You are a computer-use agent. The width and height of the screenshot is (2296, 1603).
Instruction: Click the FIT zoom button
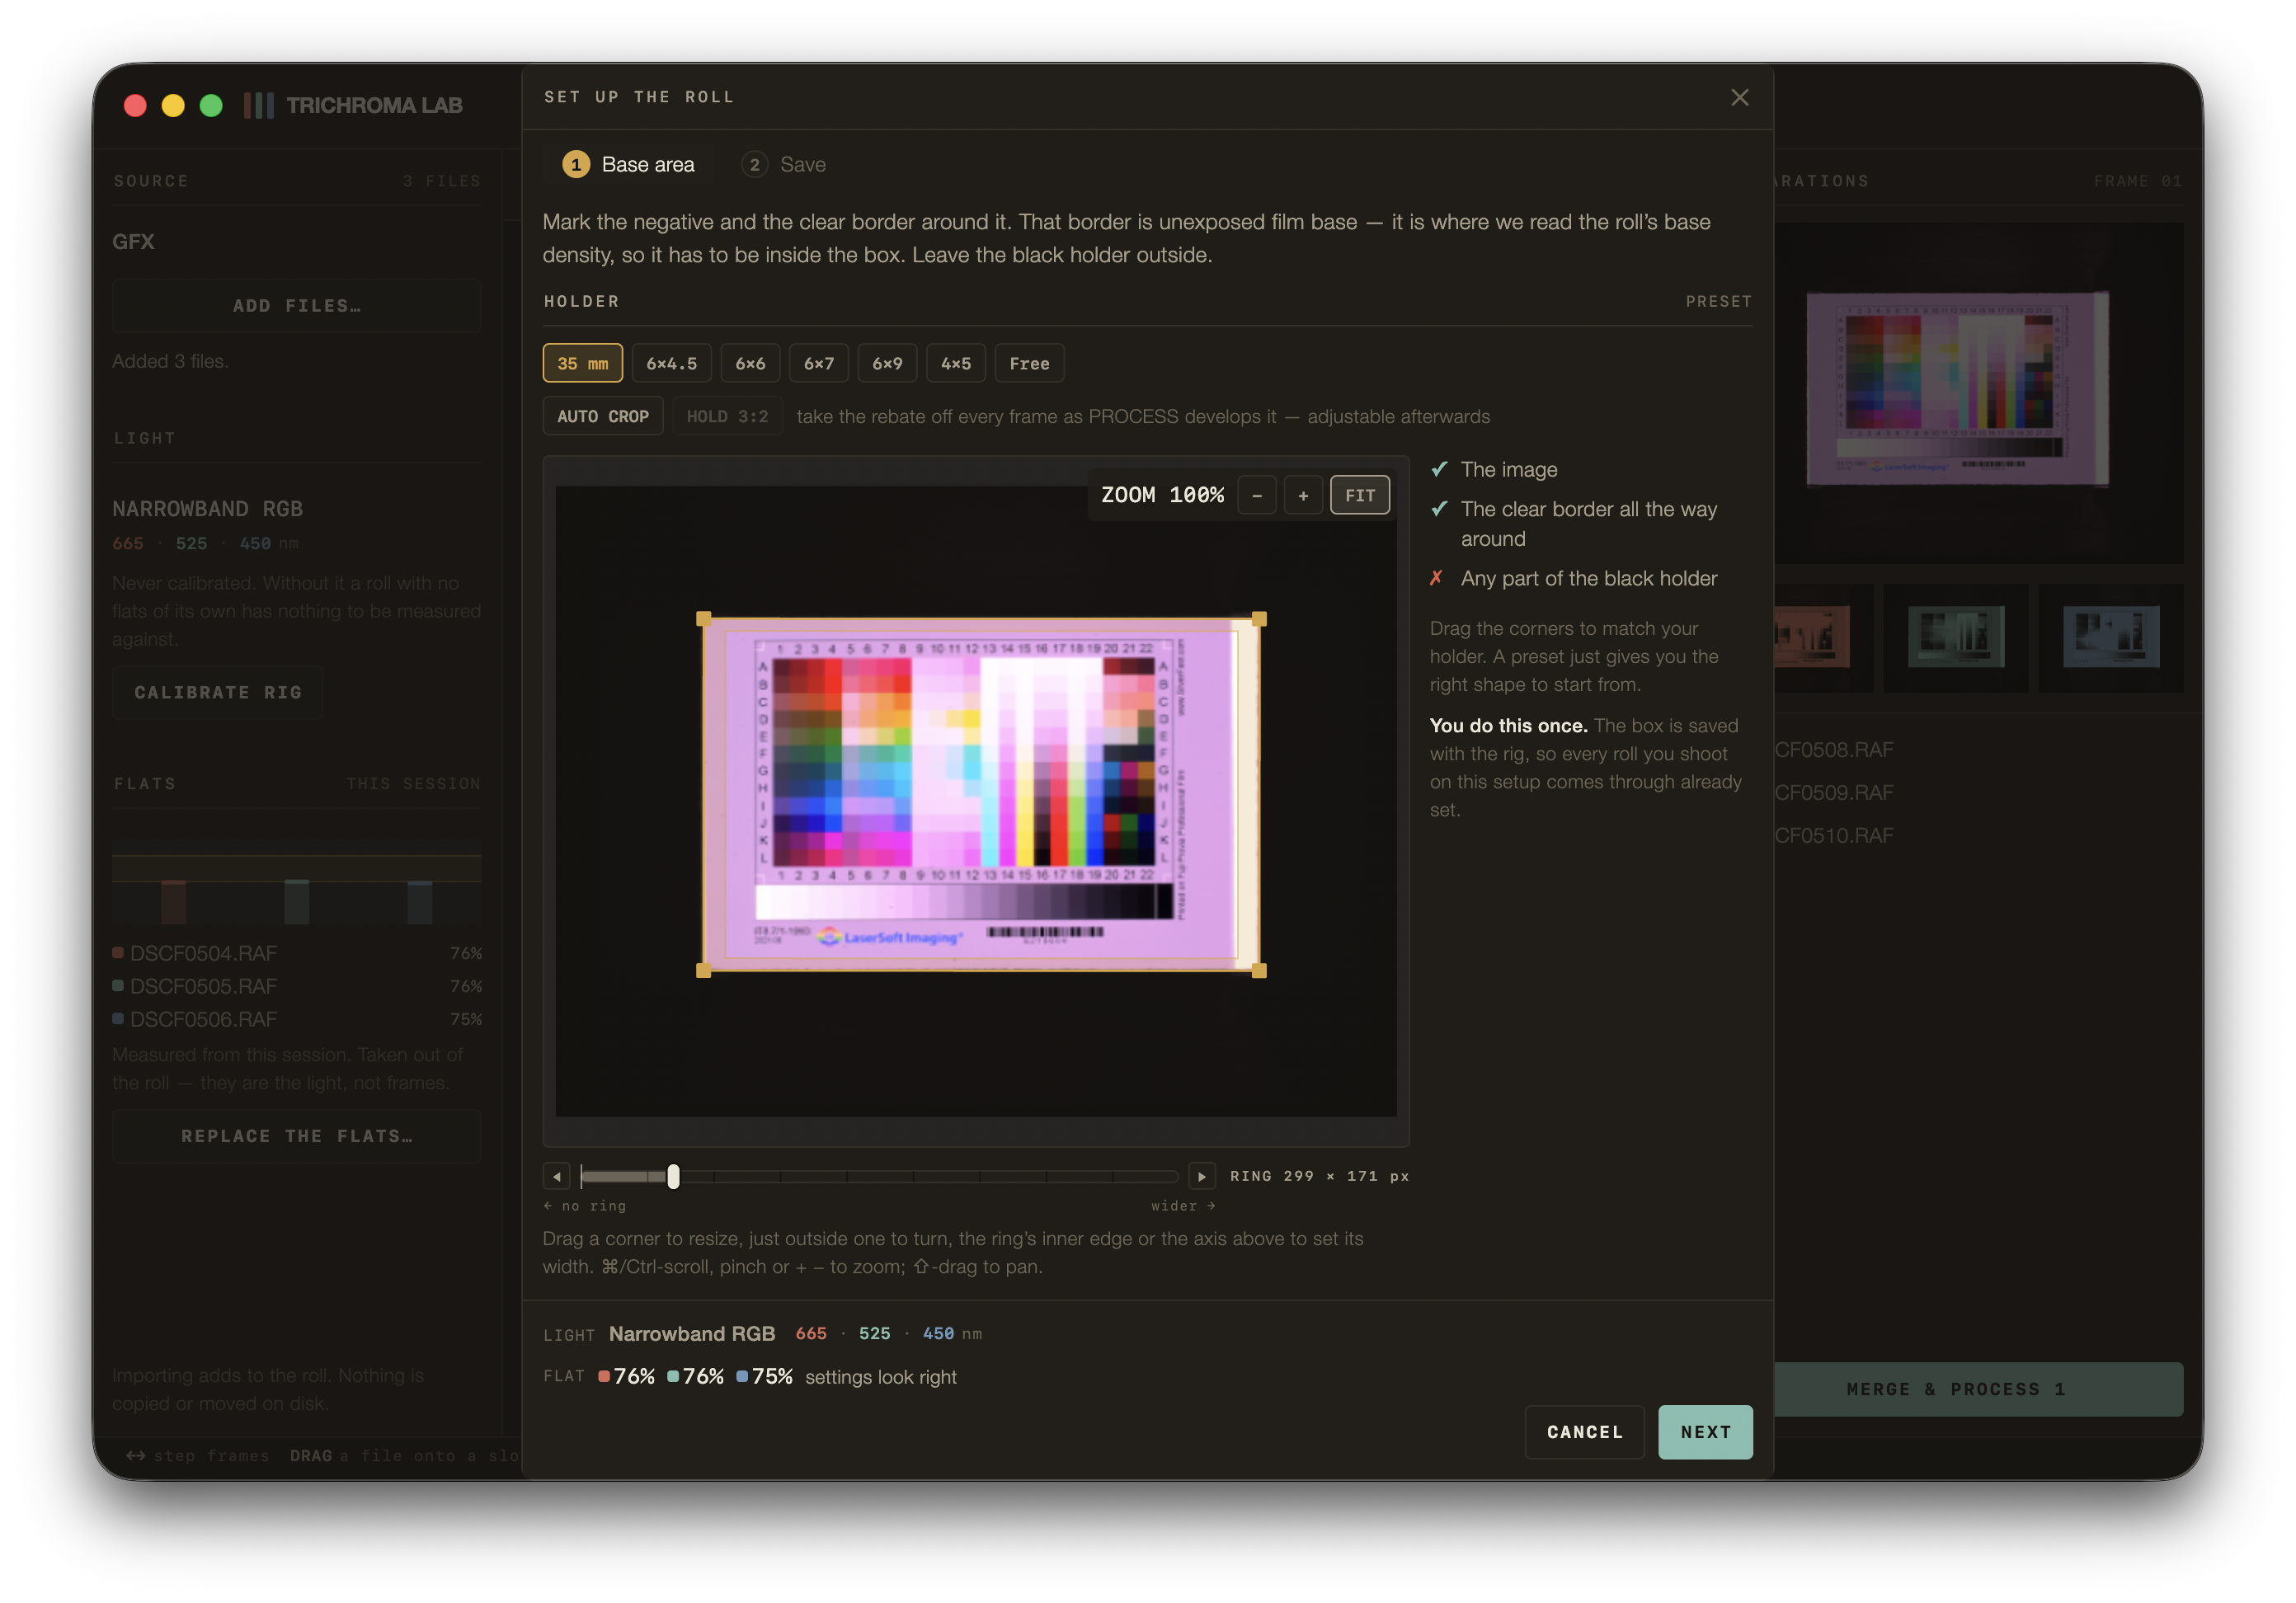coord(1359,495)
